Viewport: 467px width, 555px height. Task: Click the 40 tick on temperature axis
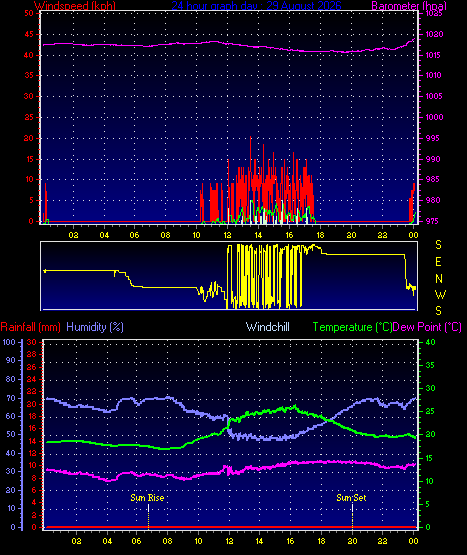coord(430,342)
